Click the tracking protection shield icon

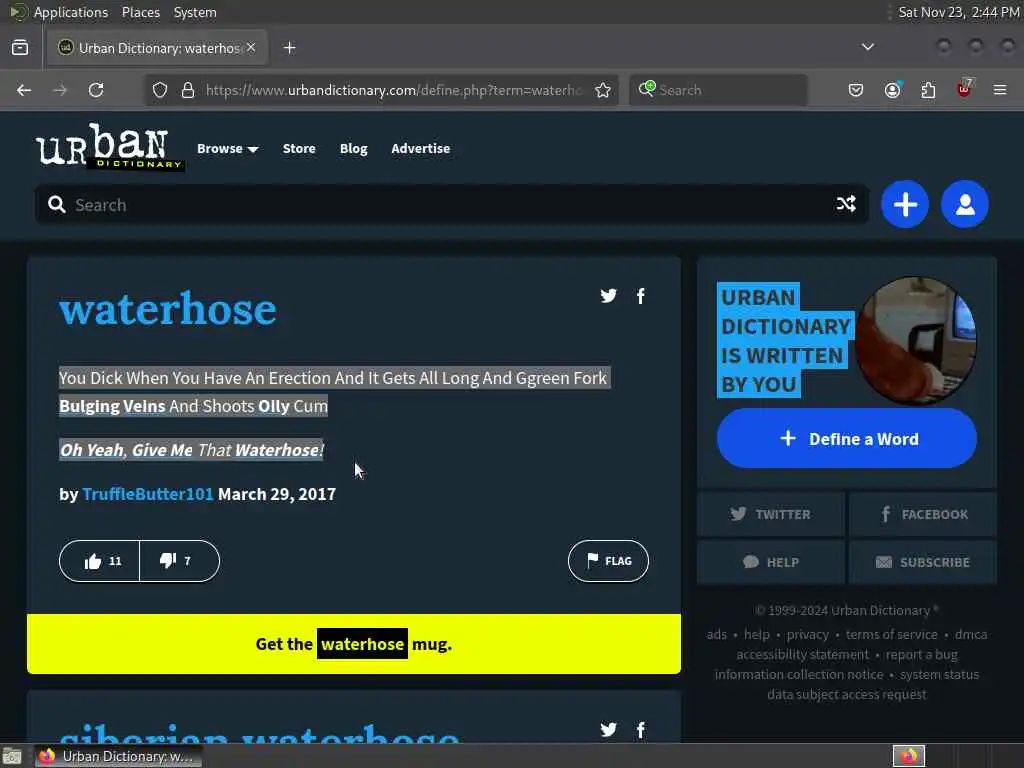160,90
